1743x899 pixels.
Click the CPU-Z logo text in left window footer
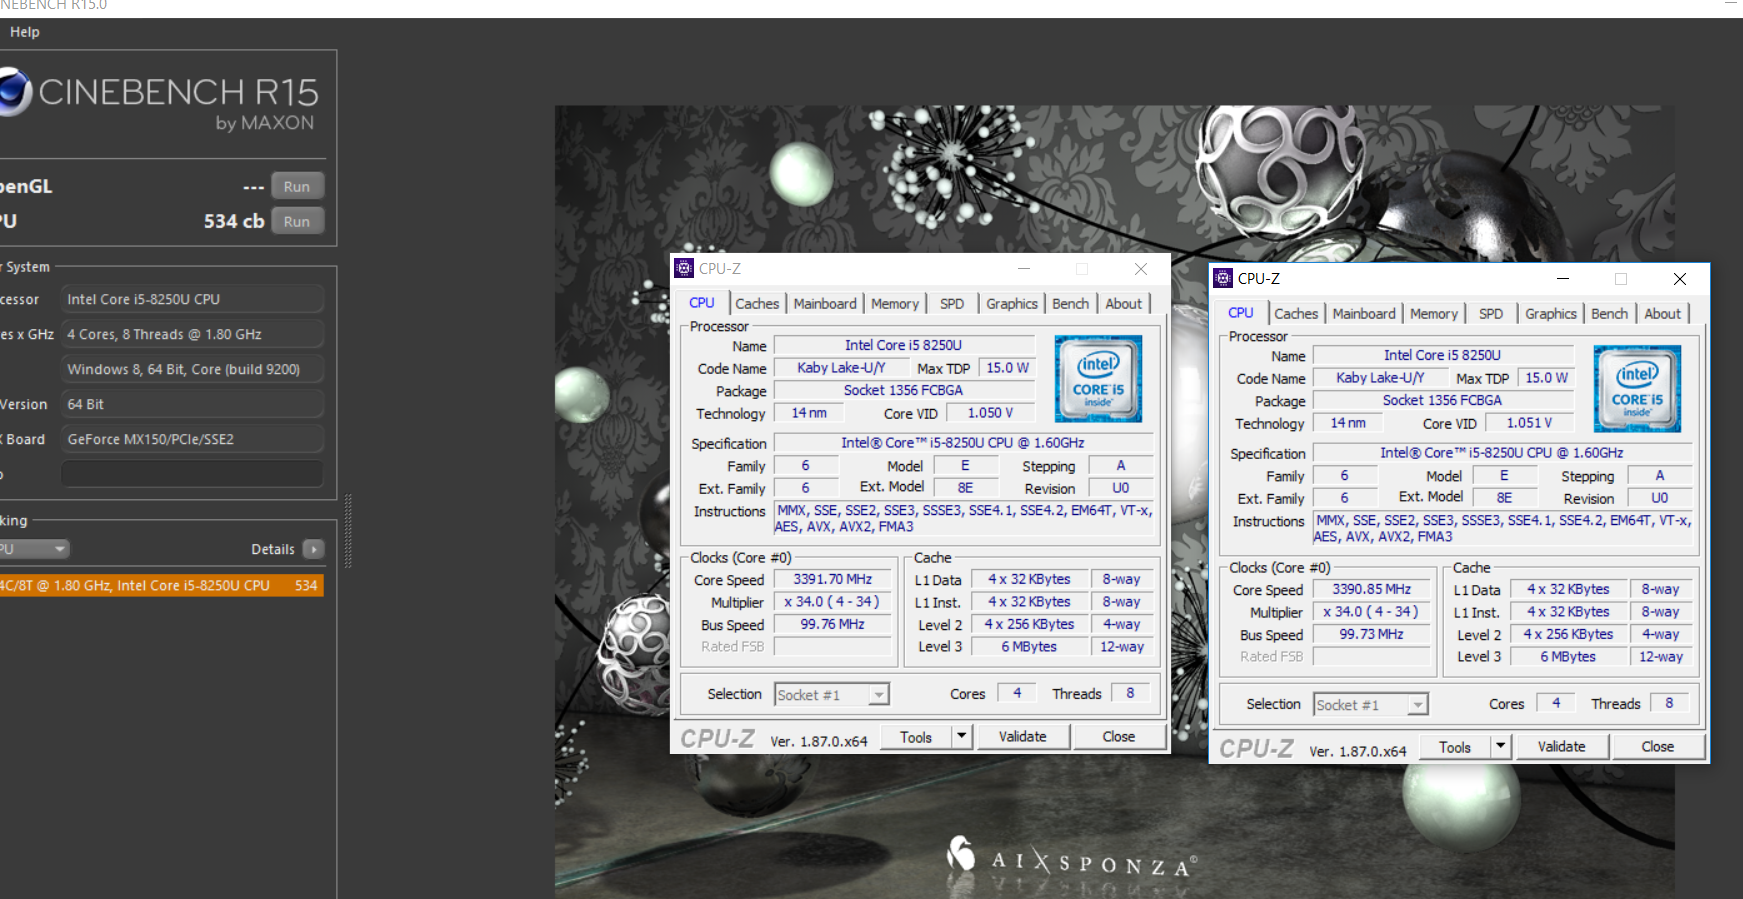pos(717,739)
